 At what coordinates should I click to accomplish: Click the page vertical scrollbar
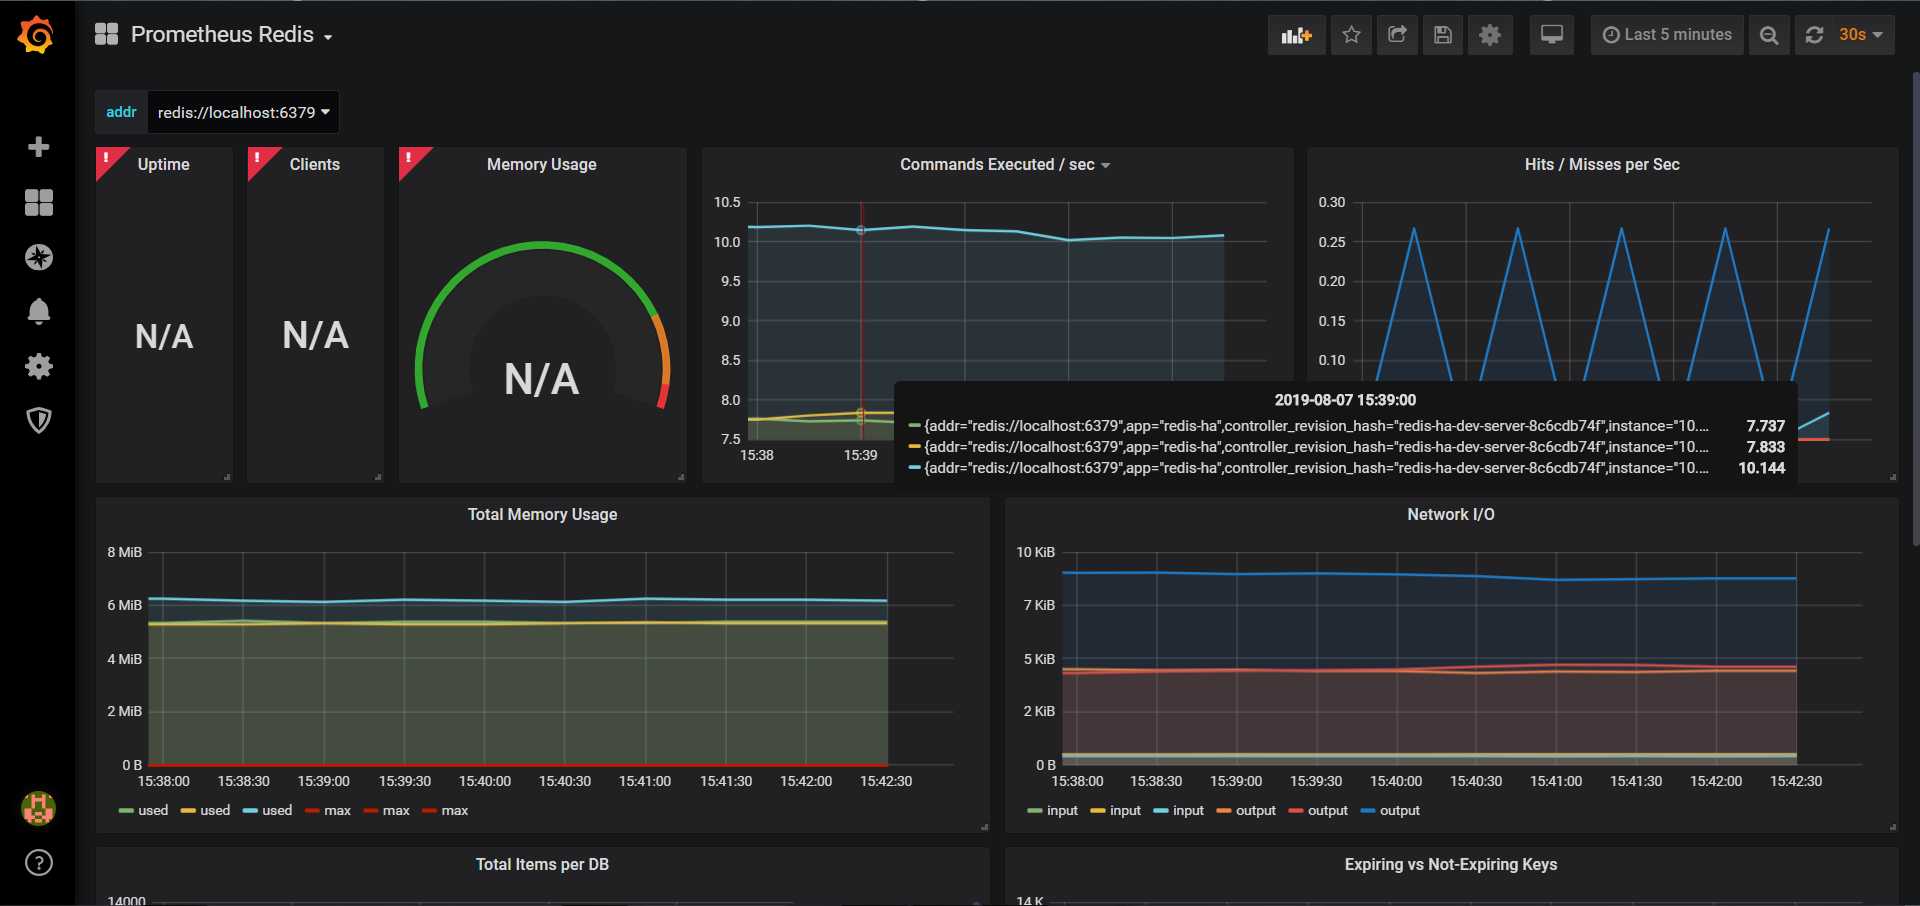click(x=1915, y=308)
